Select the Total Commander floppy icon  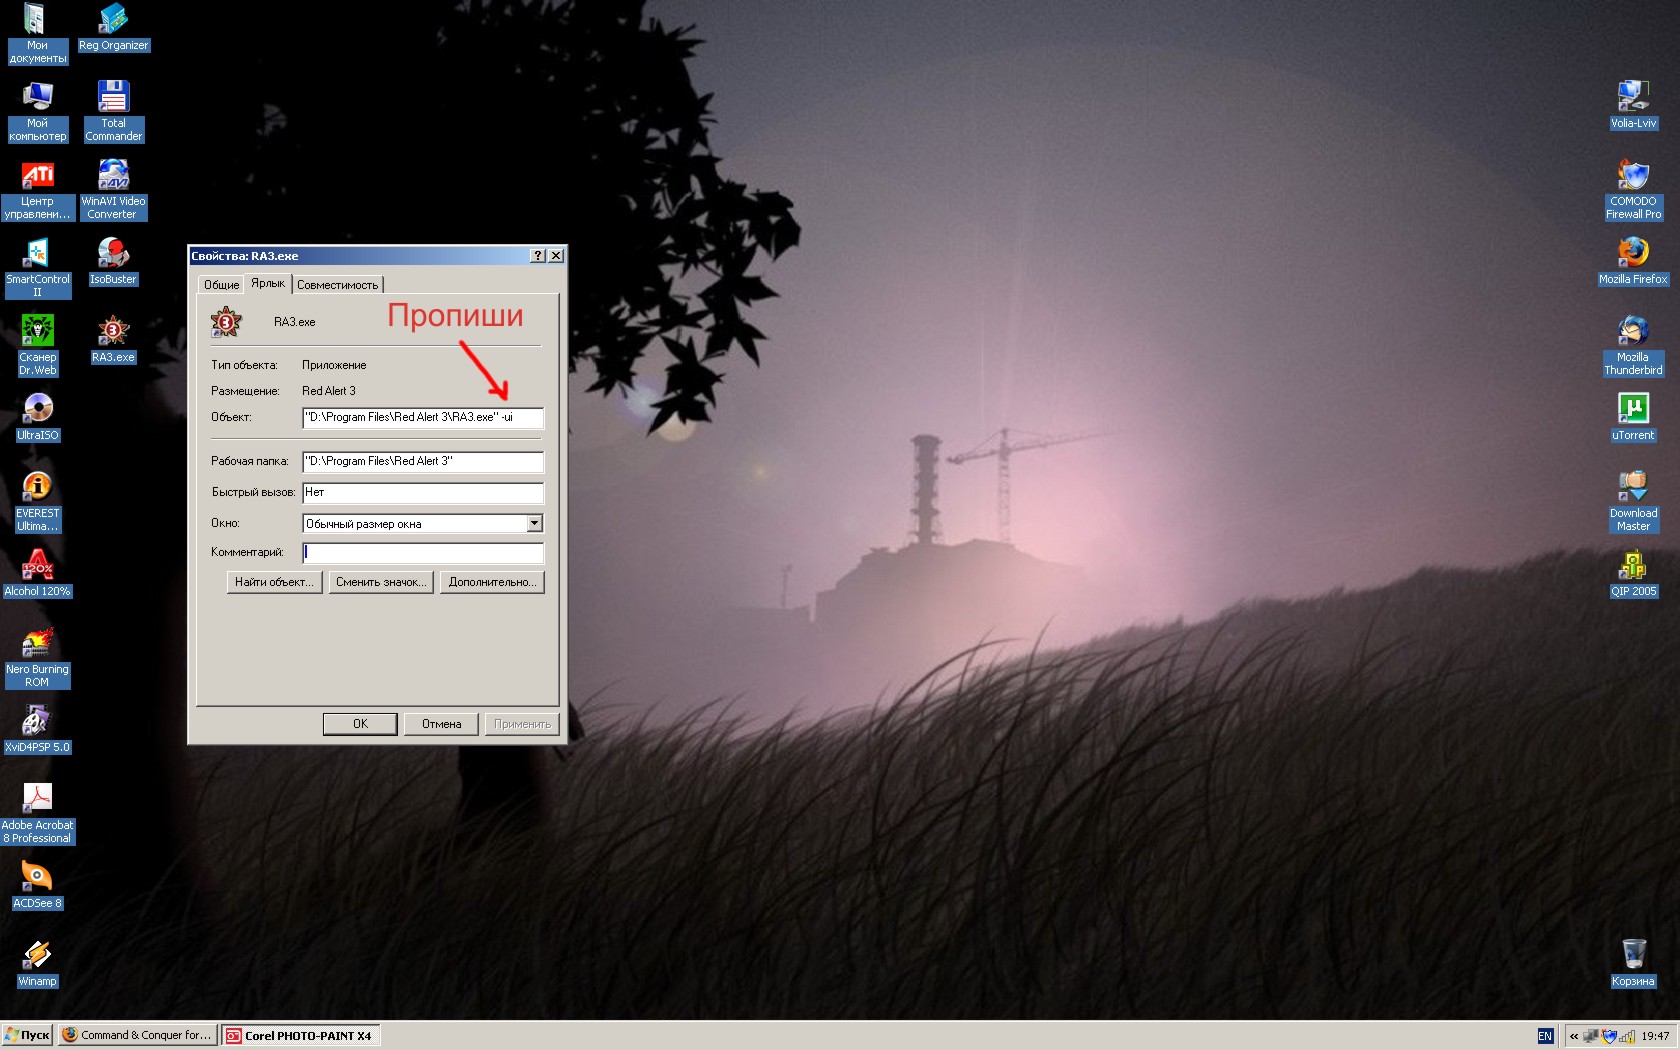[113, 97]
